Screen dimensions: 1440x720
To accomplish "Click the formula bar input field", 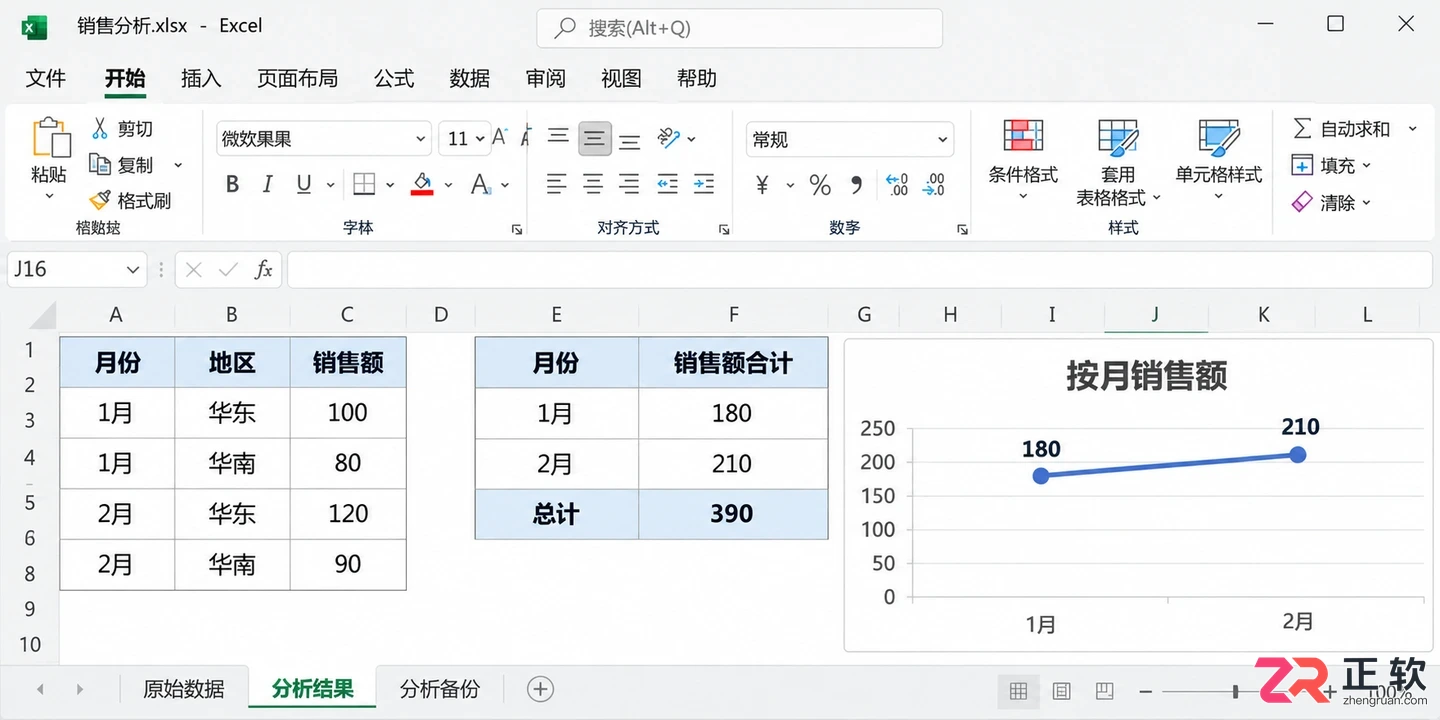I will coord(860,269).
